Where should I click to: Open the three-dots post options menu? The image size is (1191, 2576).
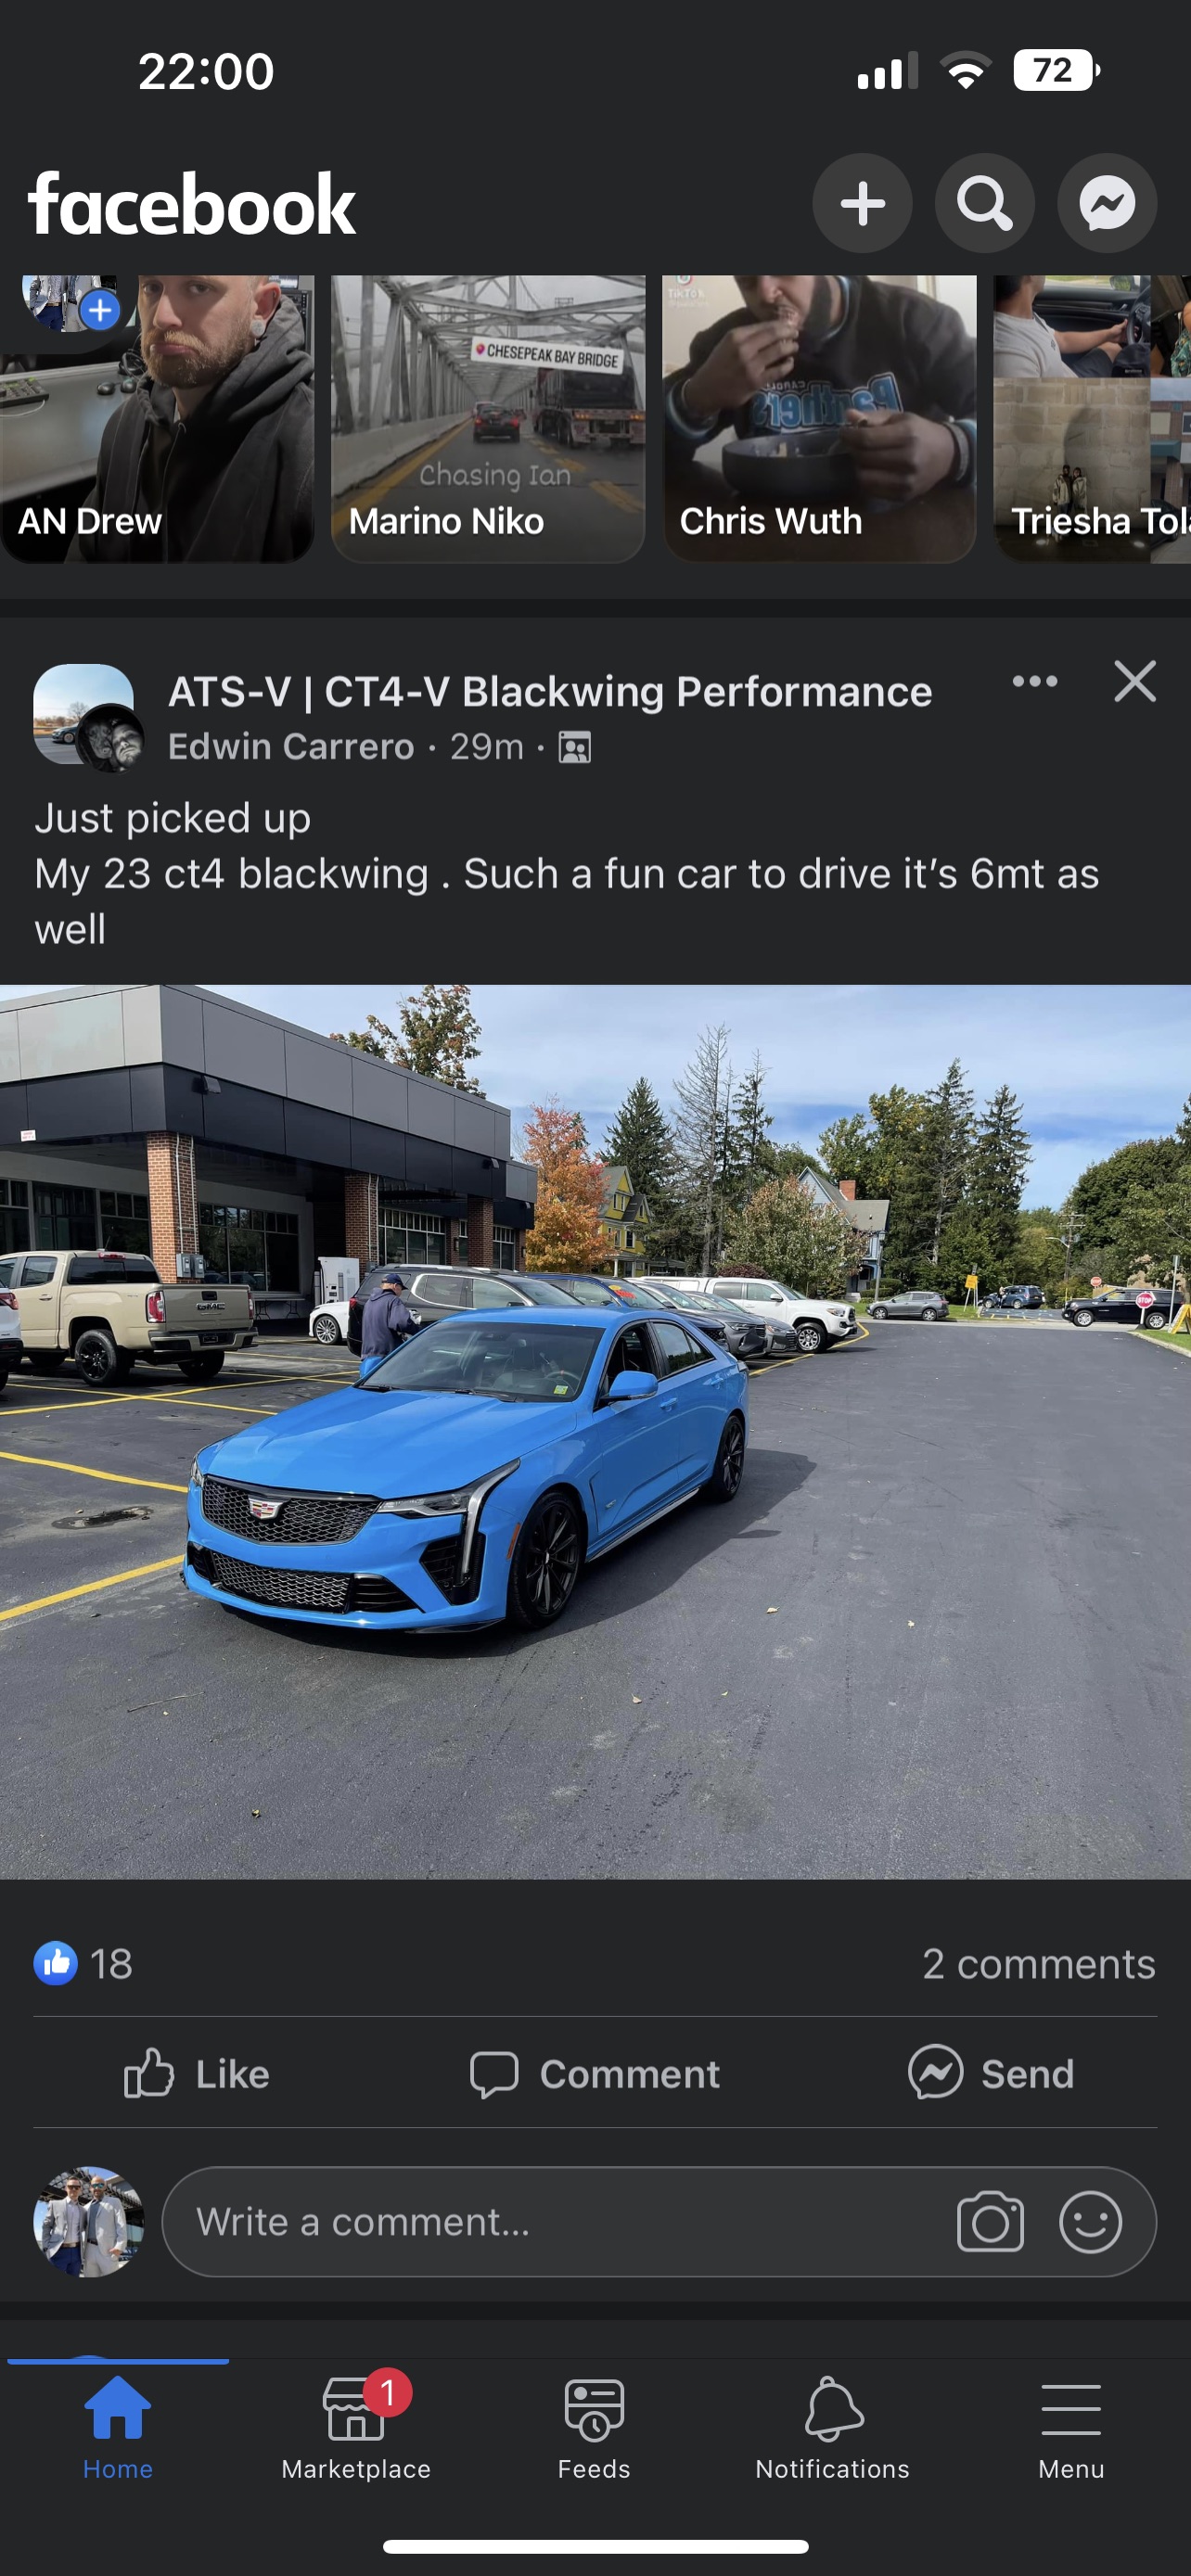1035,682
